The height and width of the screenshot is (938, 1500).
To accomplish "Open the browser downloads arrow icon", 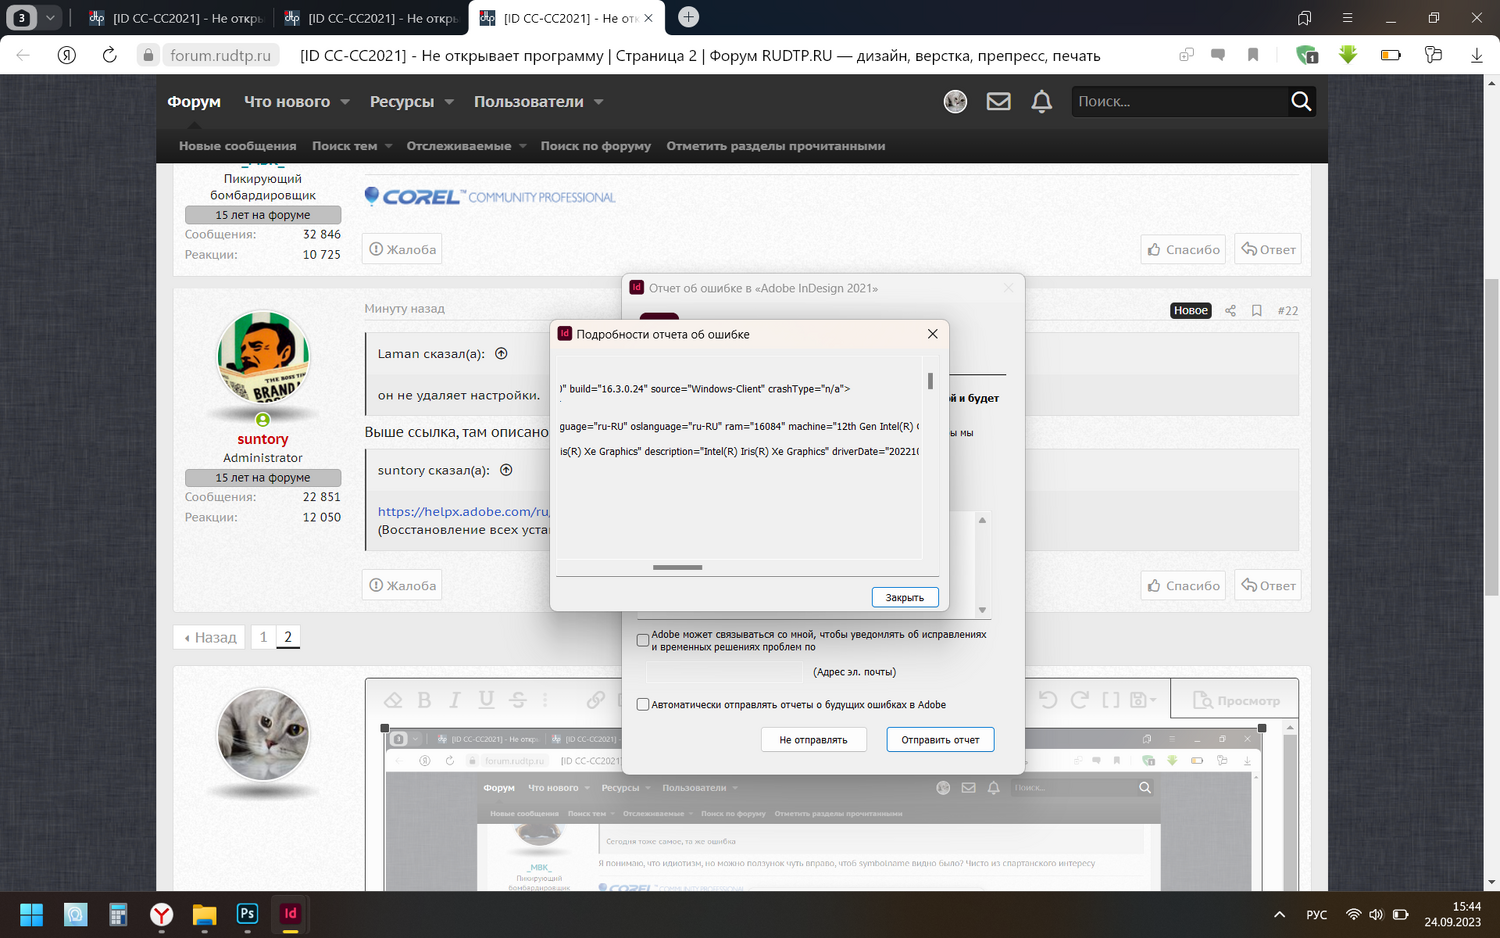I will click(1476, 55).
